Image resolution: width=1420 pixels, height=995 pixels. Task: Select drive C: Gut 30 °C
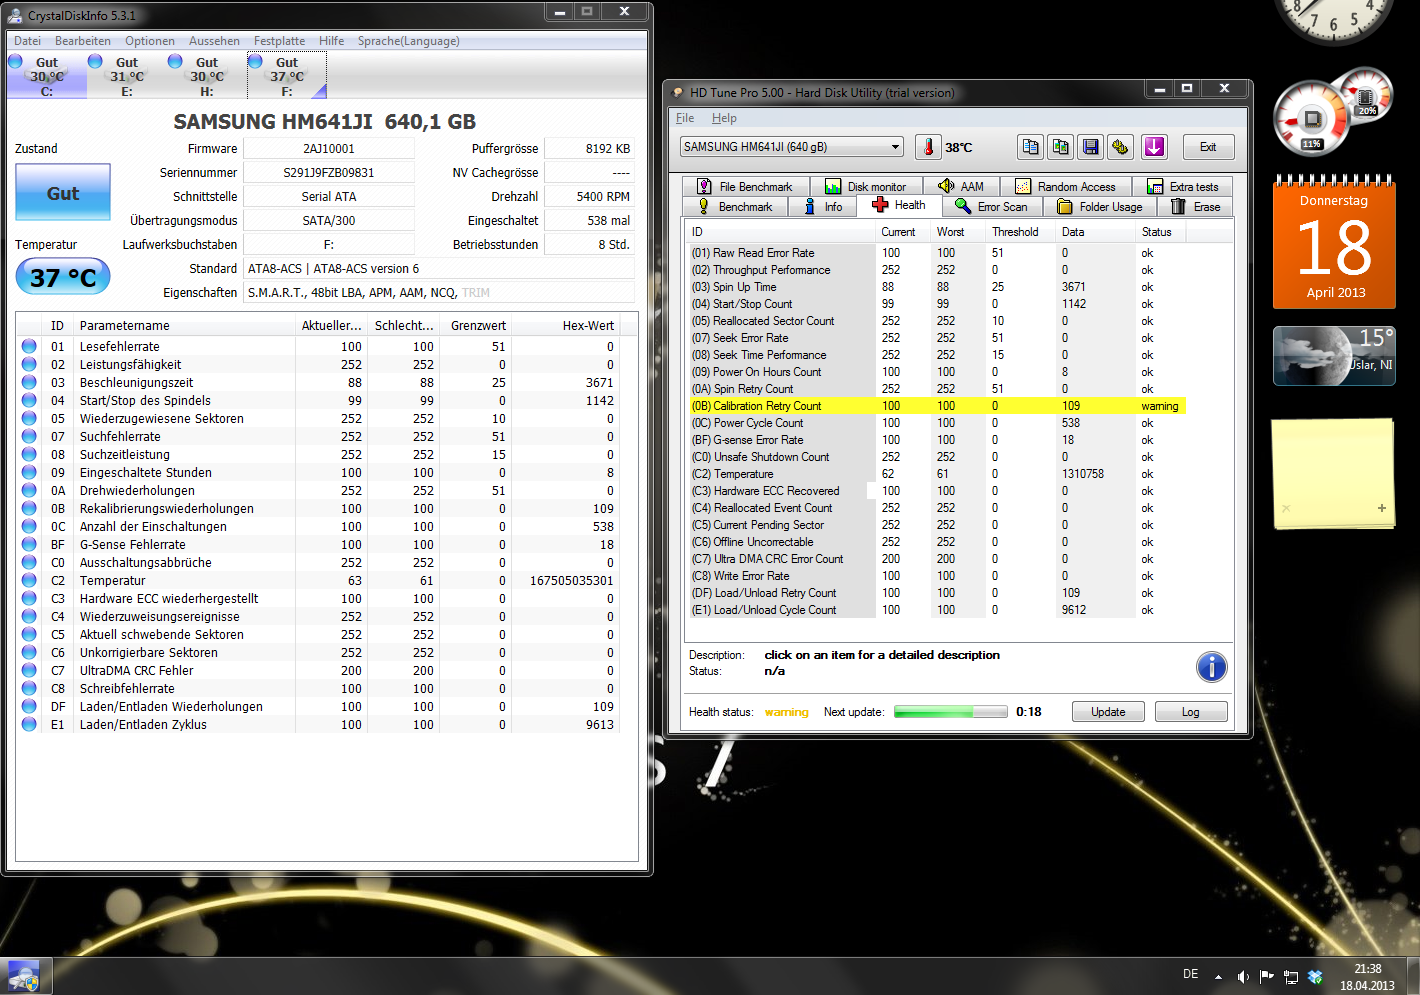(47, 75)
